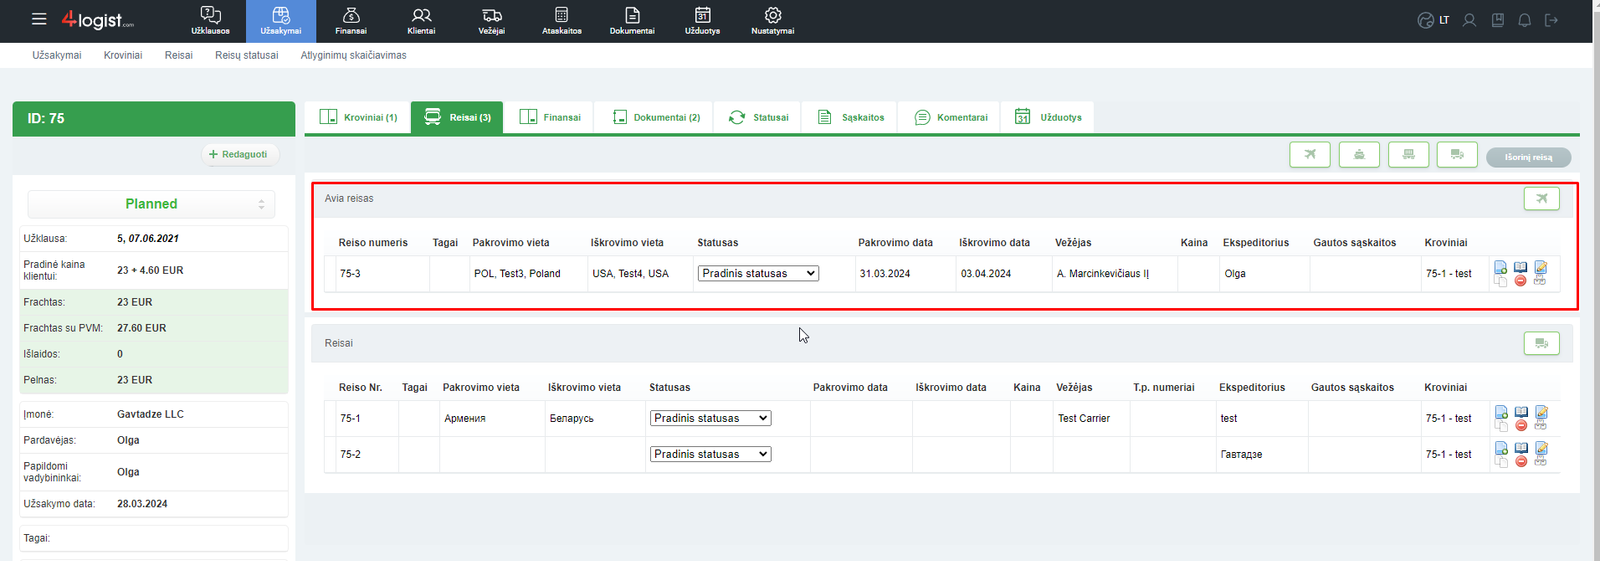Open the Vežėjai carriers section
The image size is (1600, 561).
tap(492, 21)
